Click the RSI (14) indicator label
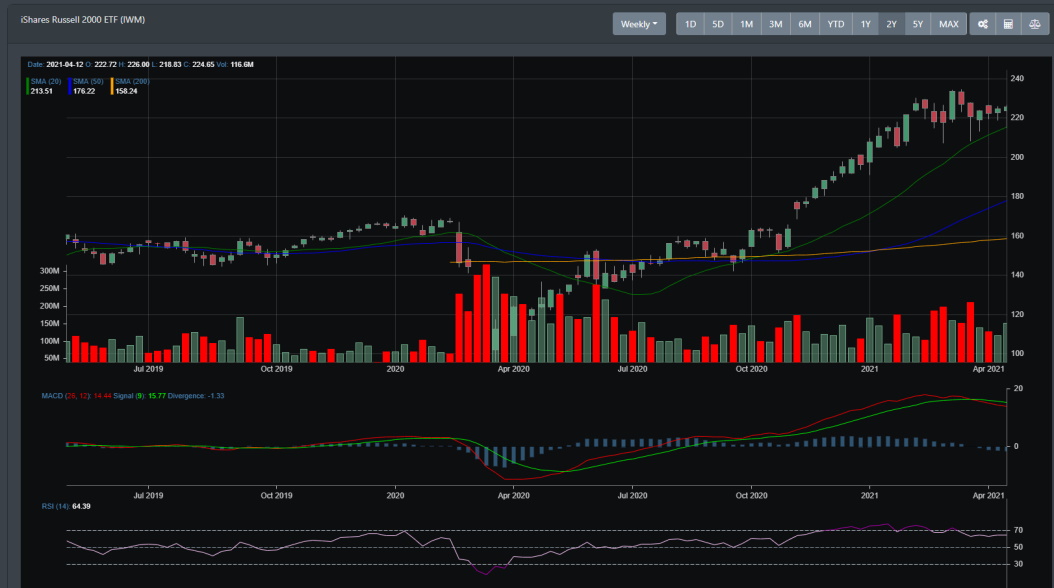Screen dimensions: 1054x588 click(56, 506)
